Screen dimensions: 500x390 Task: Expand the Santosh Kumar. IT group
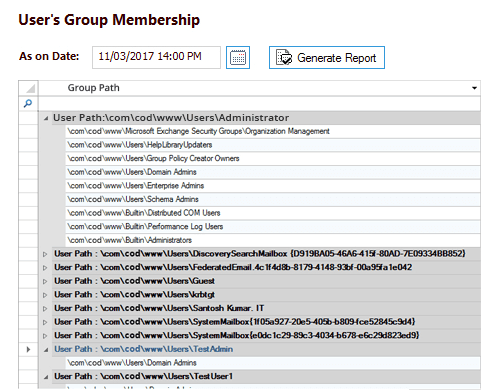[x=45, y=309]
